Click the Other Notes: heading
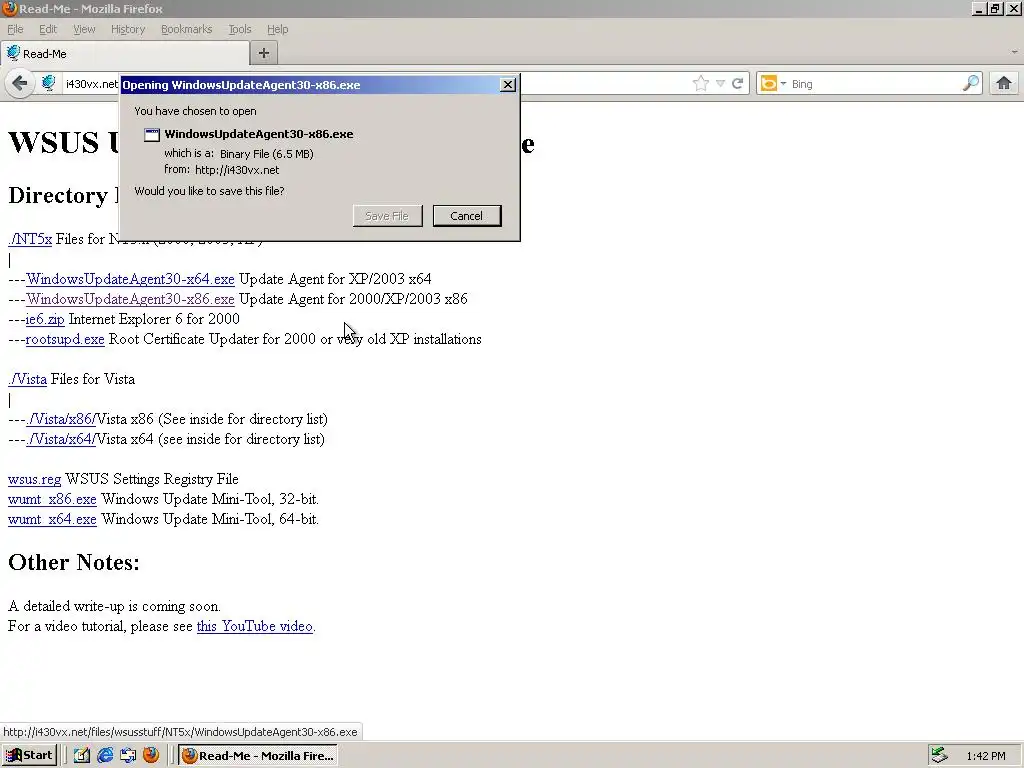 pos(74,562)
